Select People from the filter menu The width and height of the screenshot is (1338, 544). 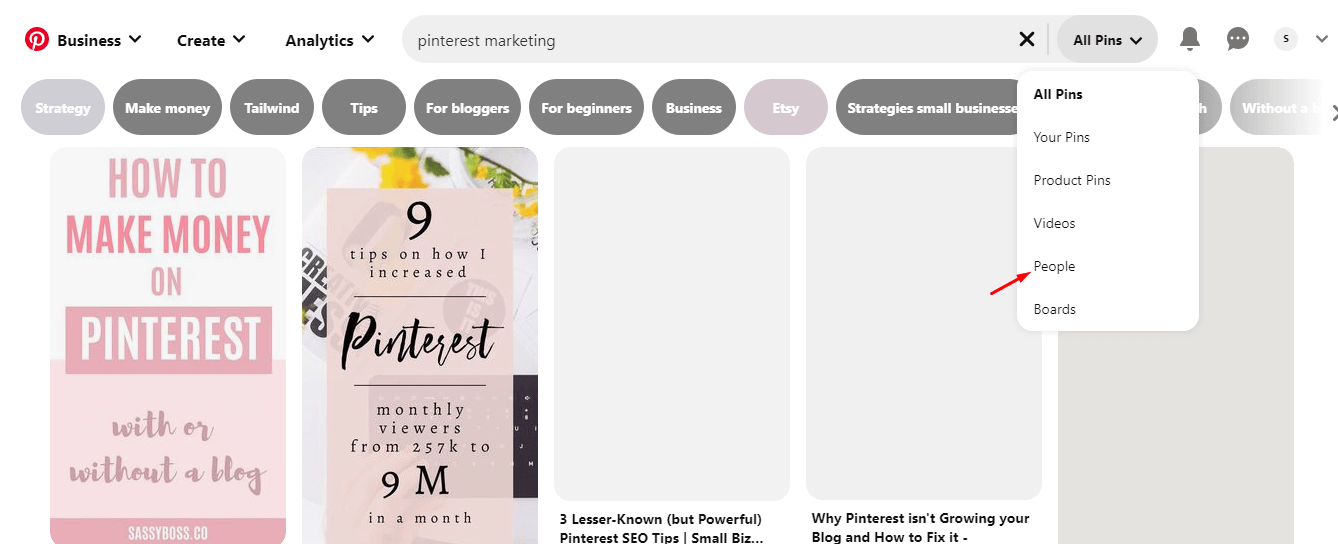[x=1054, y=266]
